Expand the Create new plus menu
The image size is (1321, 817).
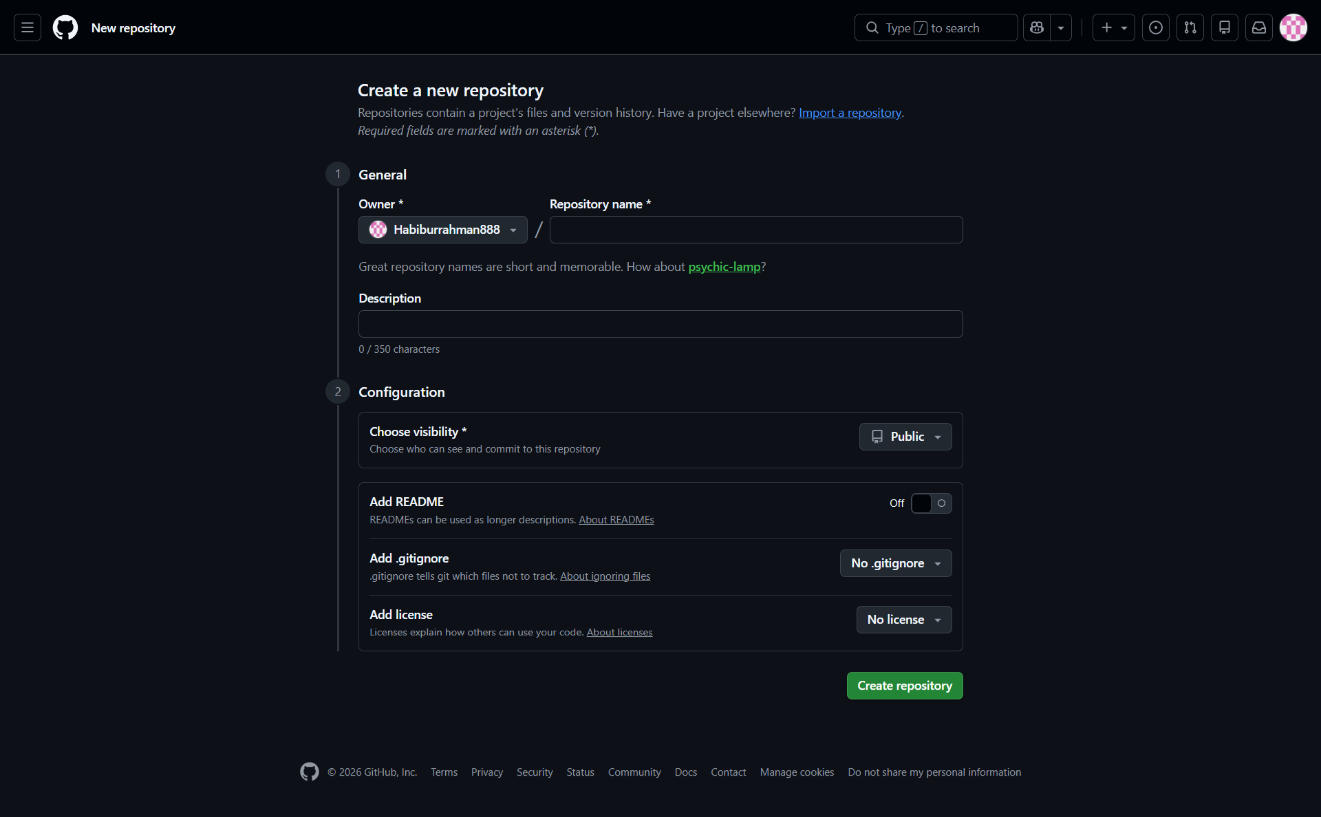point(1113,28)
